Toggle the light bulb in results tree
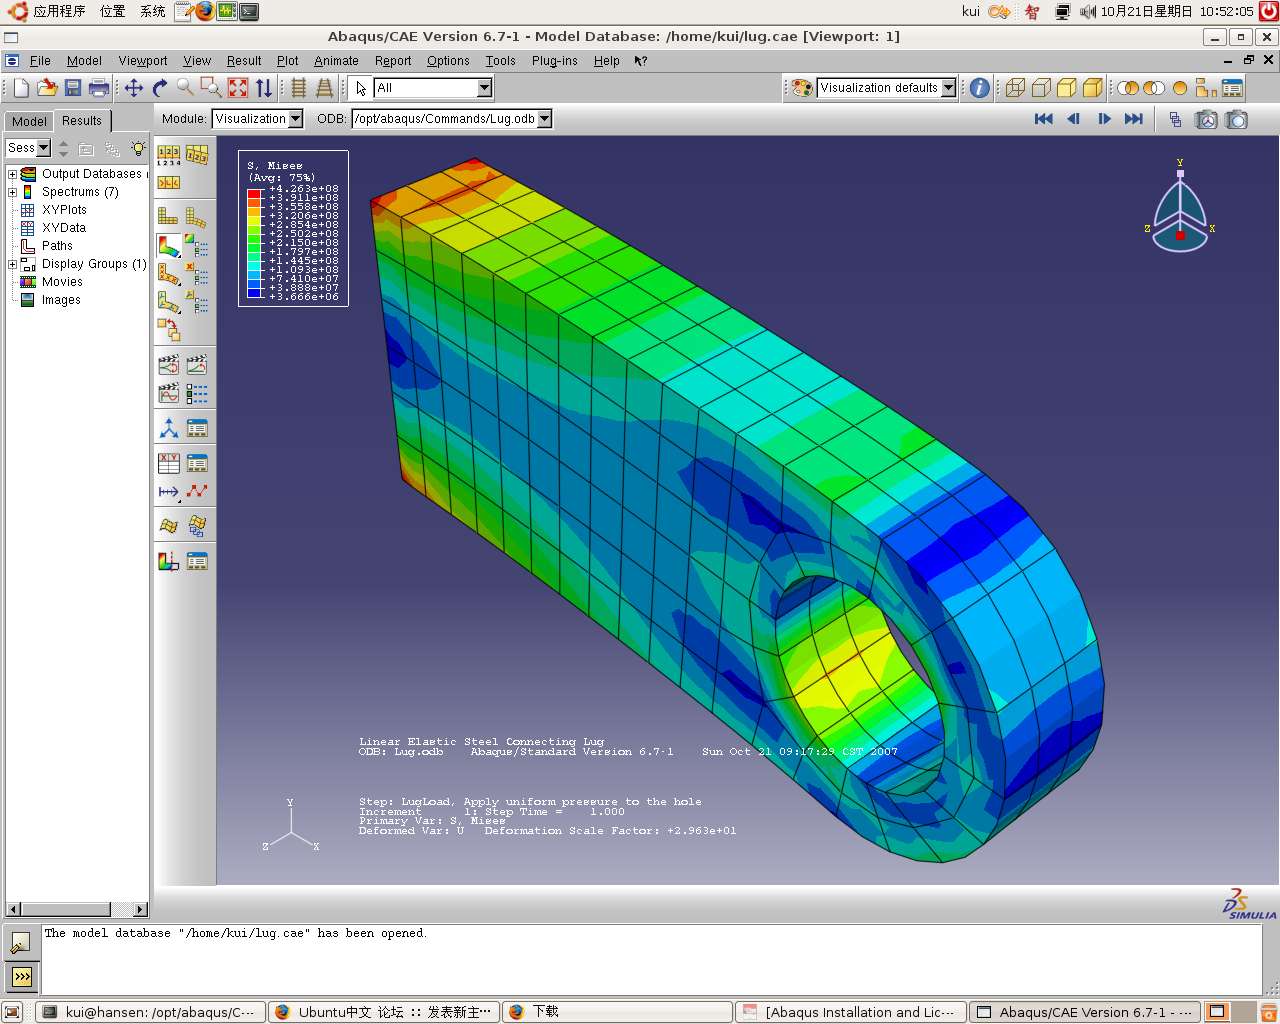 138,148
